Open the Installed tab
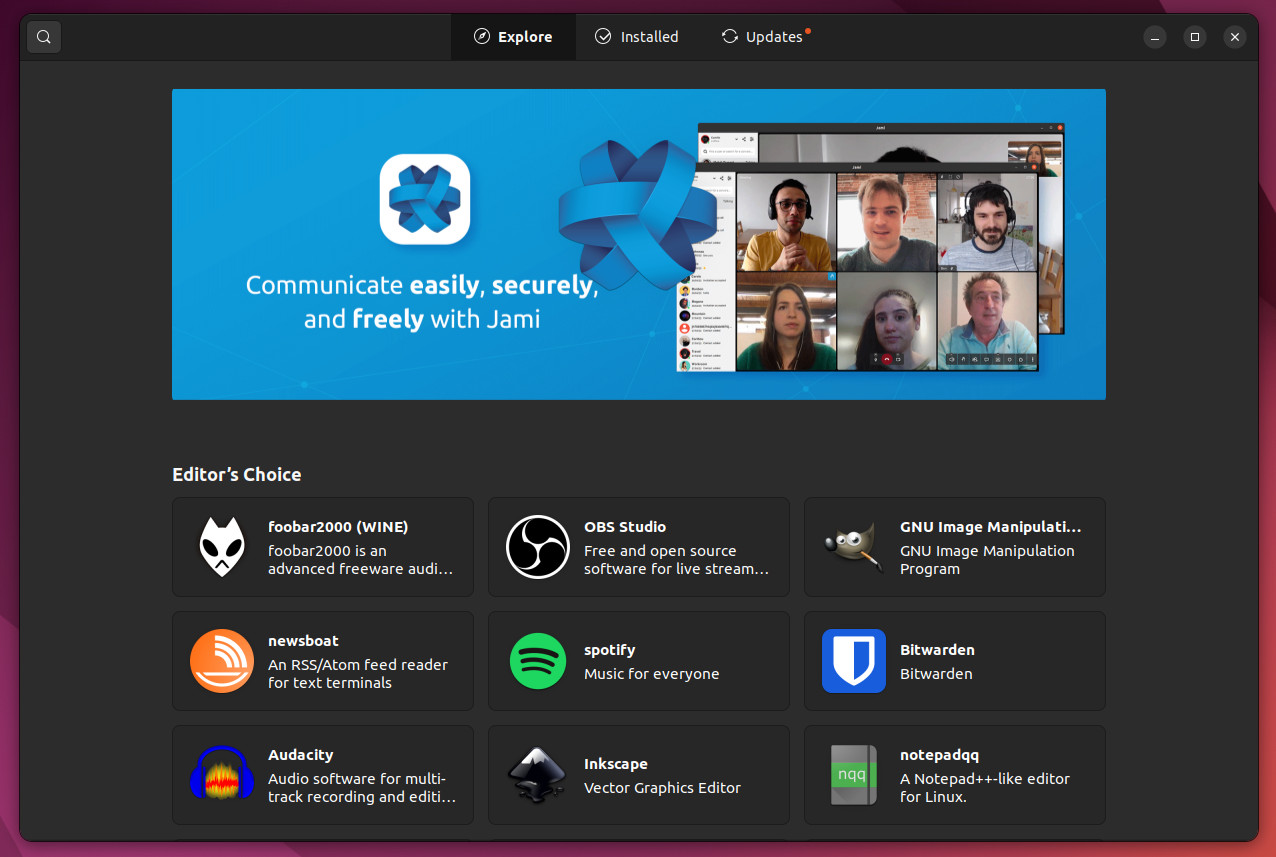The width and height of the screenshot is (1276, 857). pos(636,37)
